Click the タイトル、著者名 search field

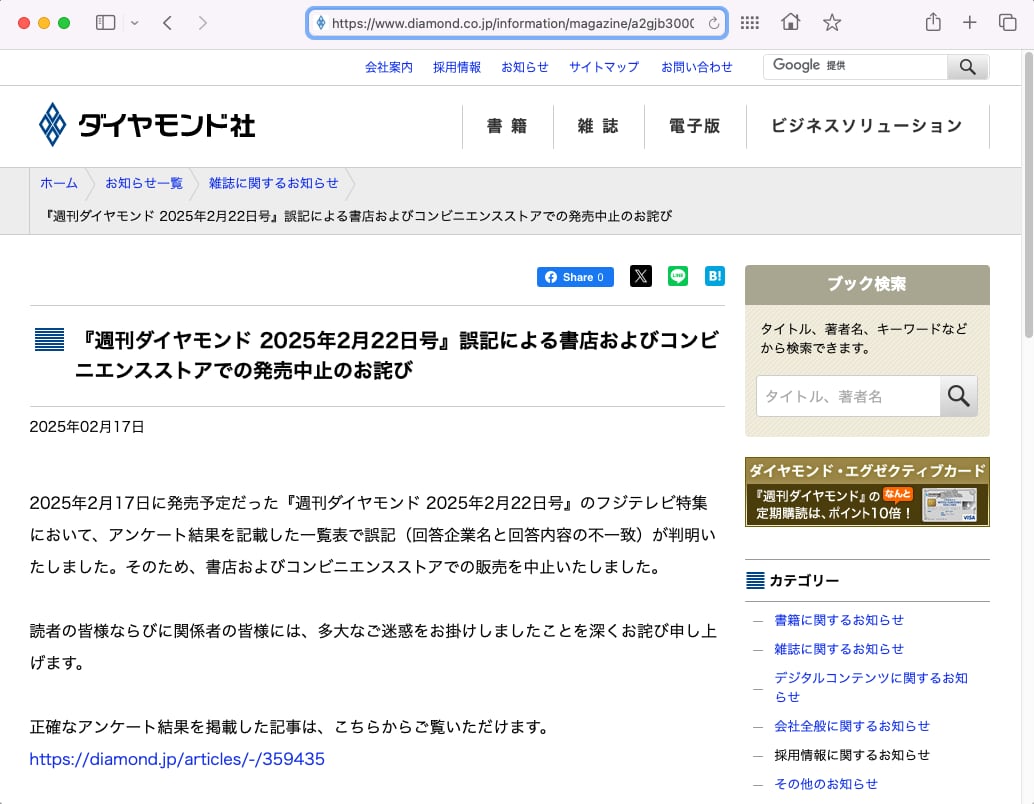click(848, 397)
